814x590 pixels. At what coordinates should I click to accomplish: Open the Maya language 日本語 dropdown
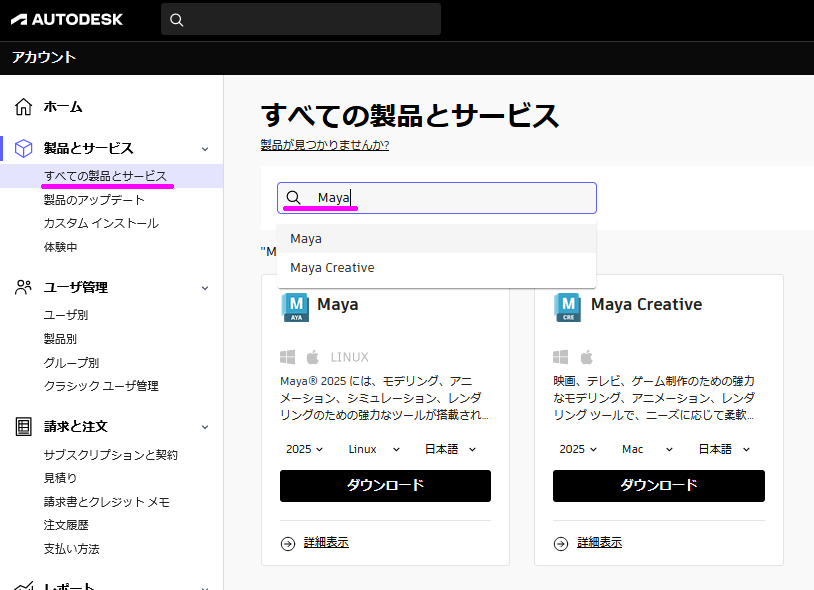[450, 449]
